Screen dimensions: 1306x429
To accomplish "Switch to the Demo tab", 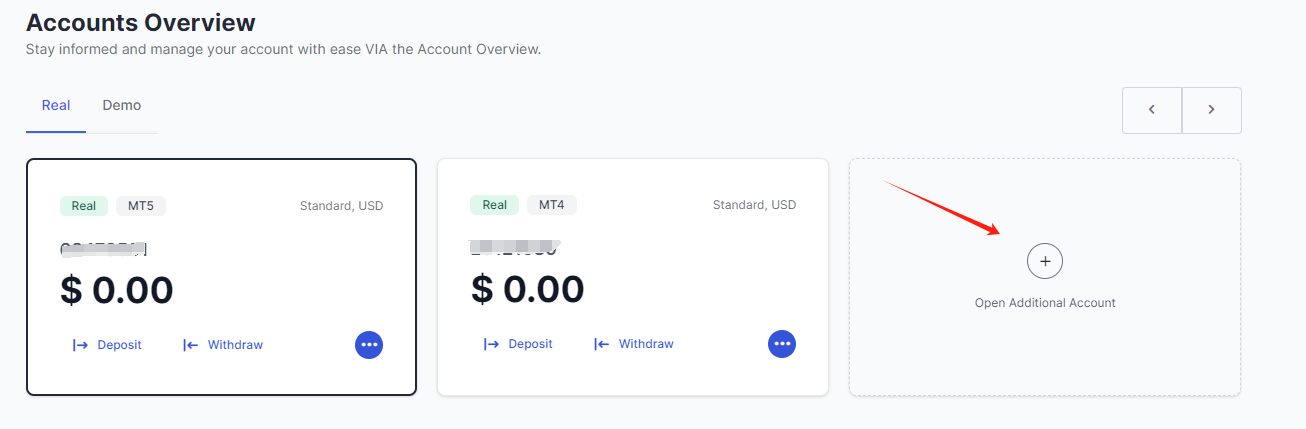I will coord(122,105).
